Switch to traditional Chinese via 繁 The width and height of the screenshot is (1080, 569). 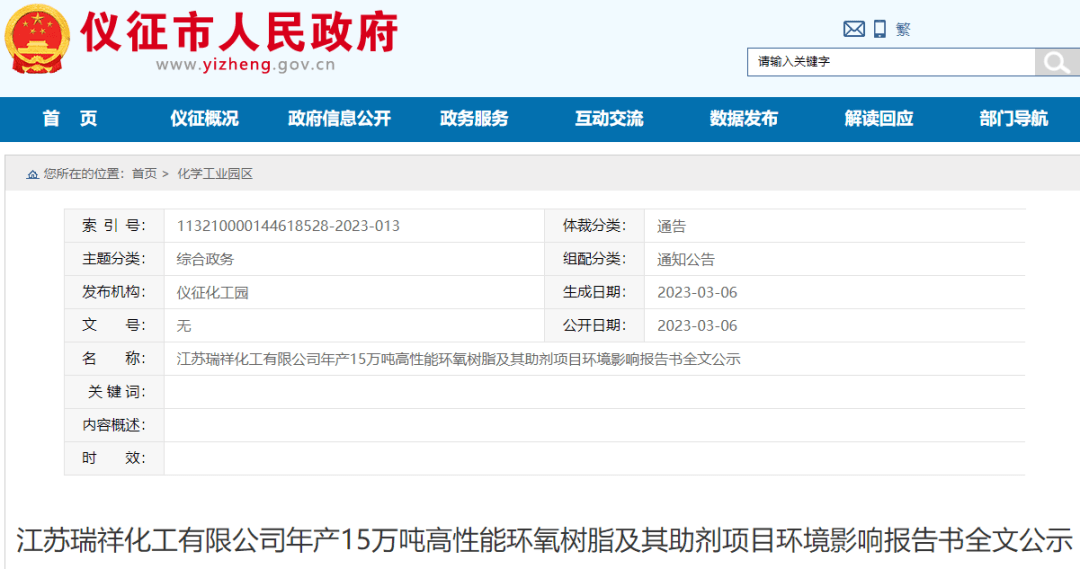tap(903, 29)
